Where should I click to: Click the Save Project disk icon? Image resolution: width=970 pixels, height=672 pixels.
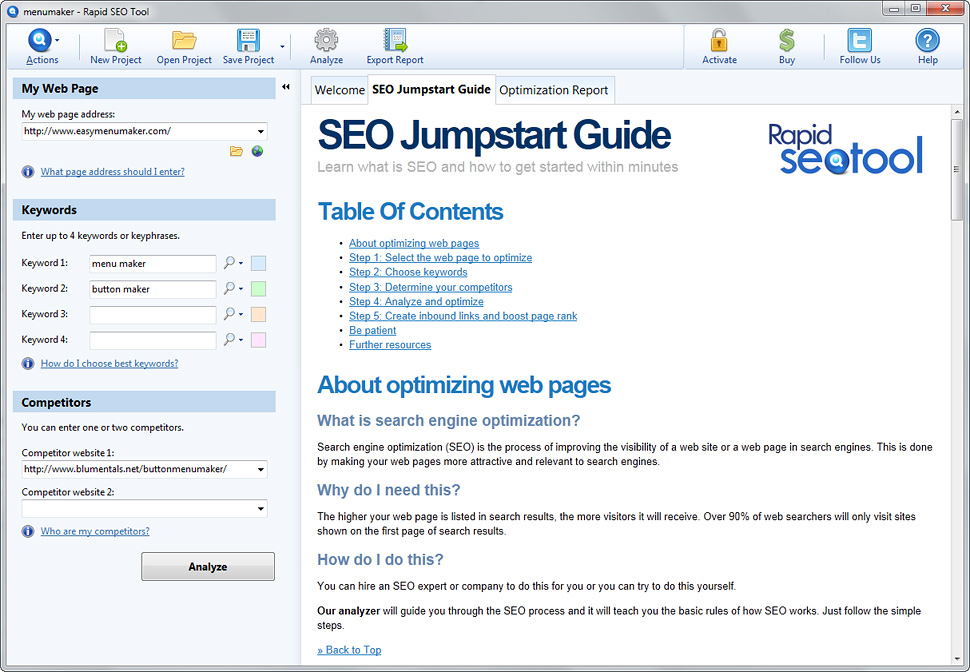pyautogui.click(x=248, y=40)
